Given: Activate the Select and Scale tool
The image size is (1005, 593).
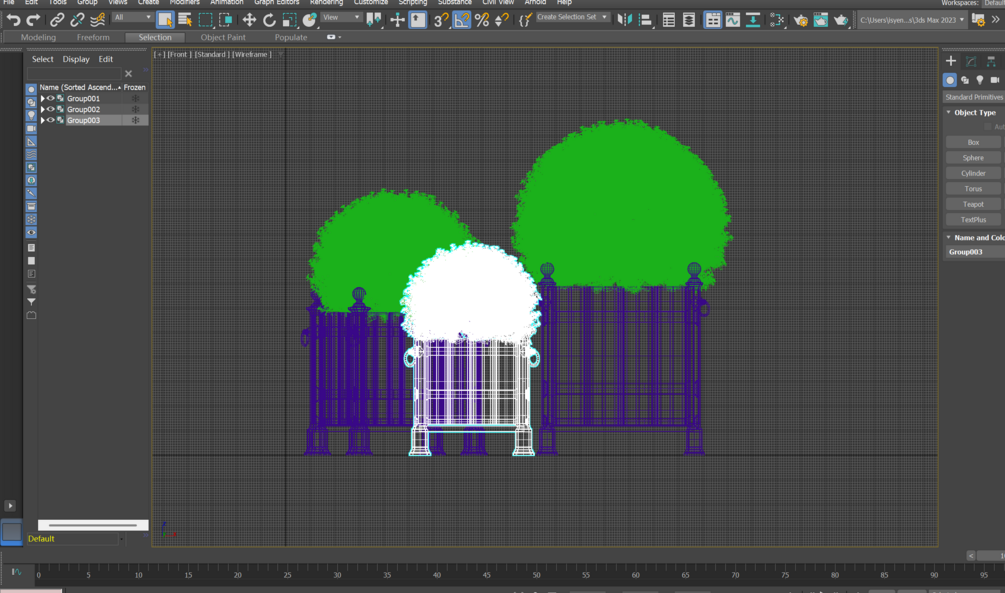Looking at the screenshot, I should (290, 20).
